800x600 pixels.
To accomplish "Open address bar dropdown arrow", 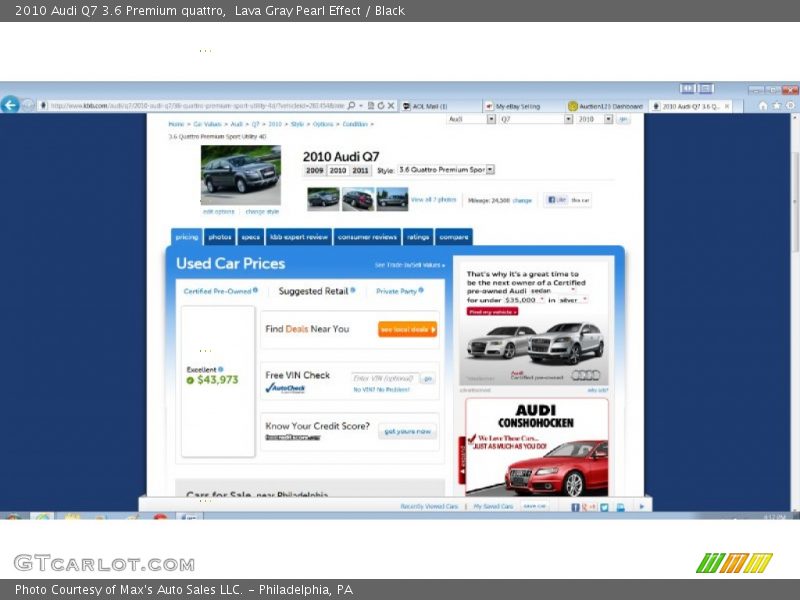I will point(361,106).
